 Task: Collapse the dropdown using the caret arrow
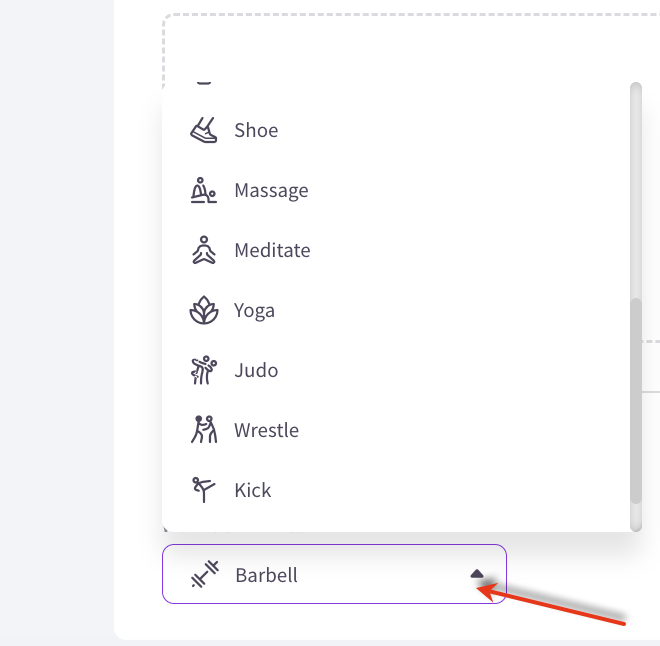click(476, 574)
